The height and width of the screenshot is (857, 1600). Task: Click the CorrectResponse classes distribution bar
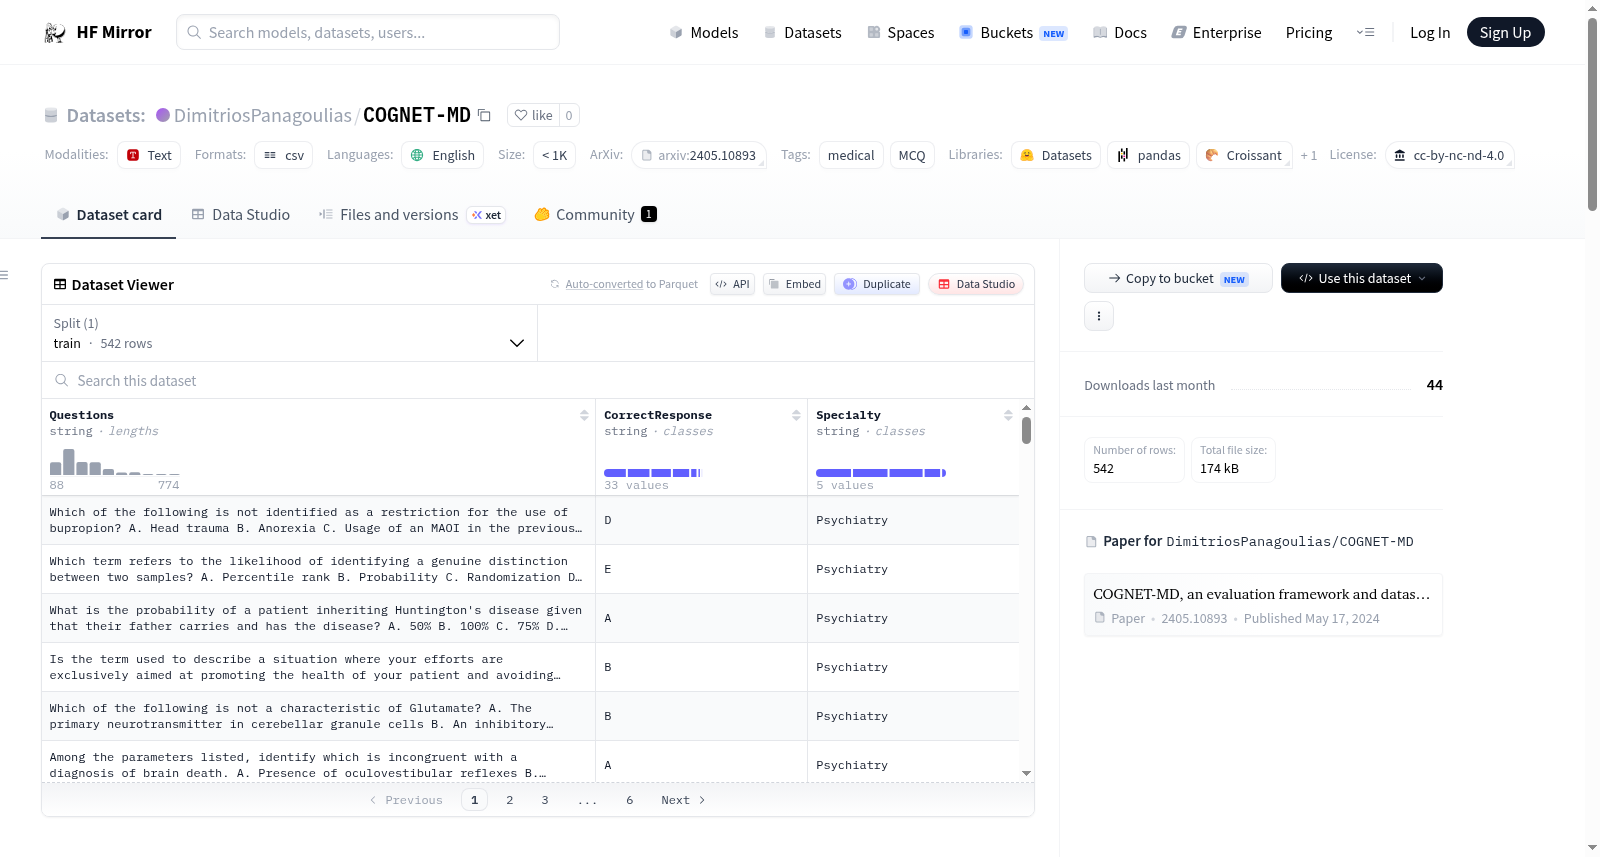[x=652, y=473]
